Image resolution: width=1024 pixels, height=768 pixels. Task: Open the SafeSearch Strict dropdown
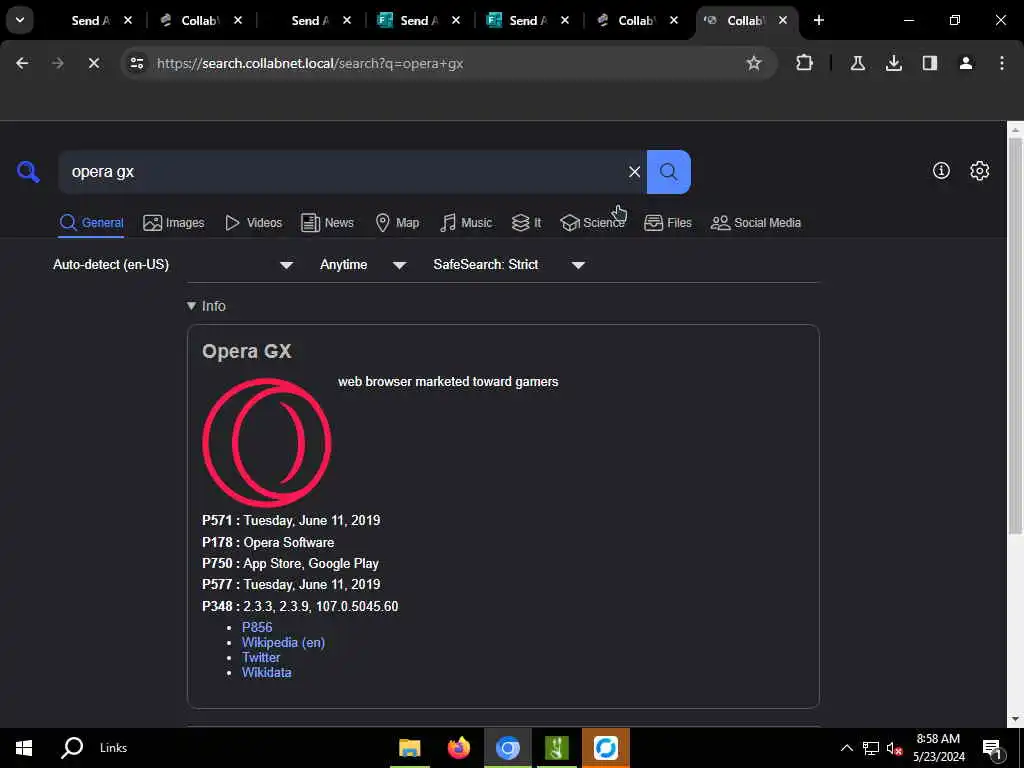point(509,264)
